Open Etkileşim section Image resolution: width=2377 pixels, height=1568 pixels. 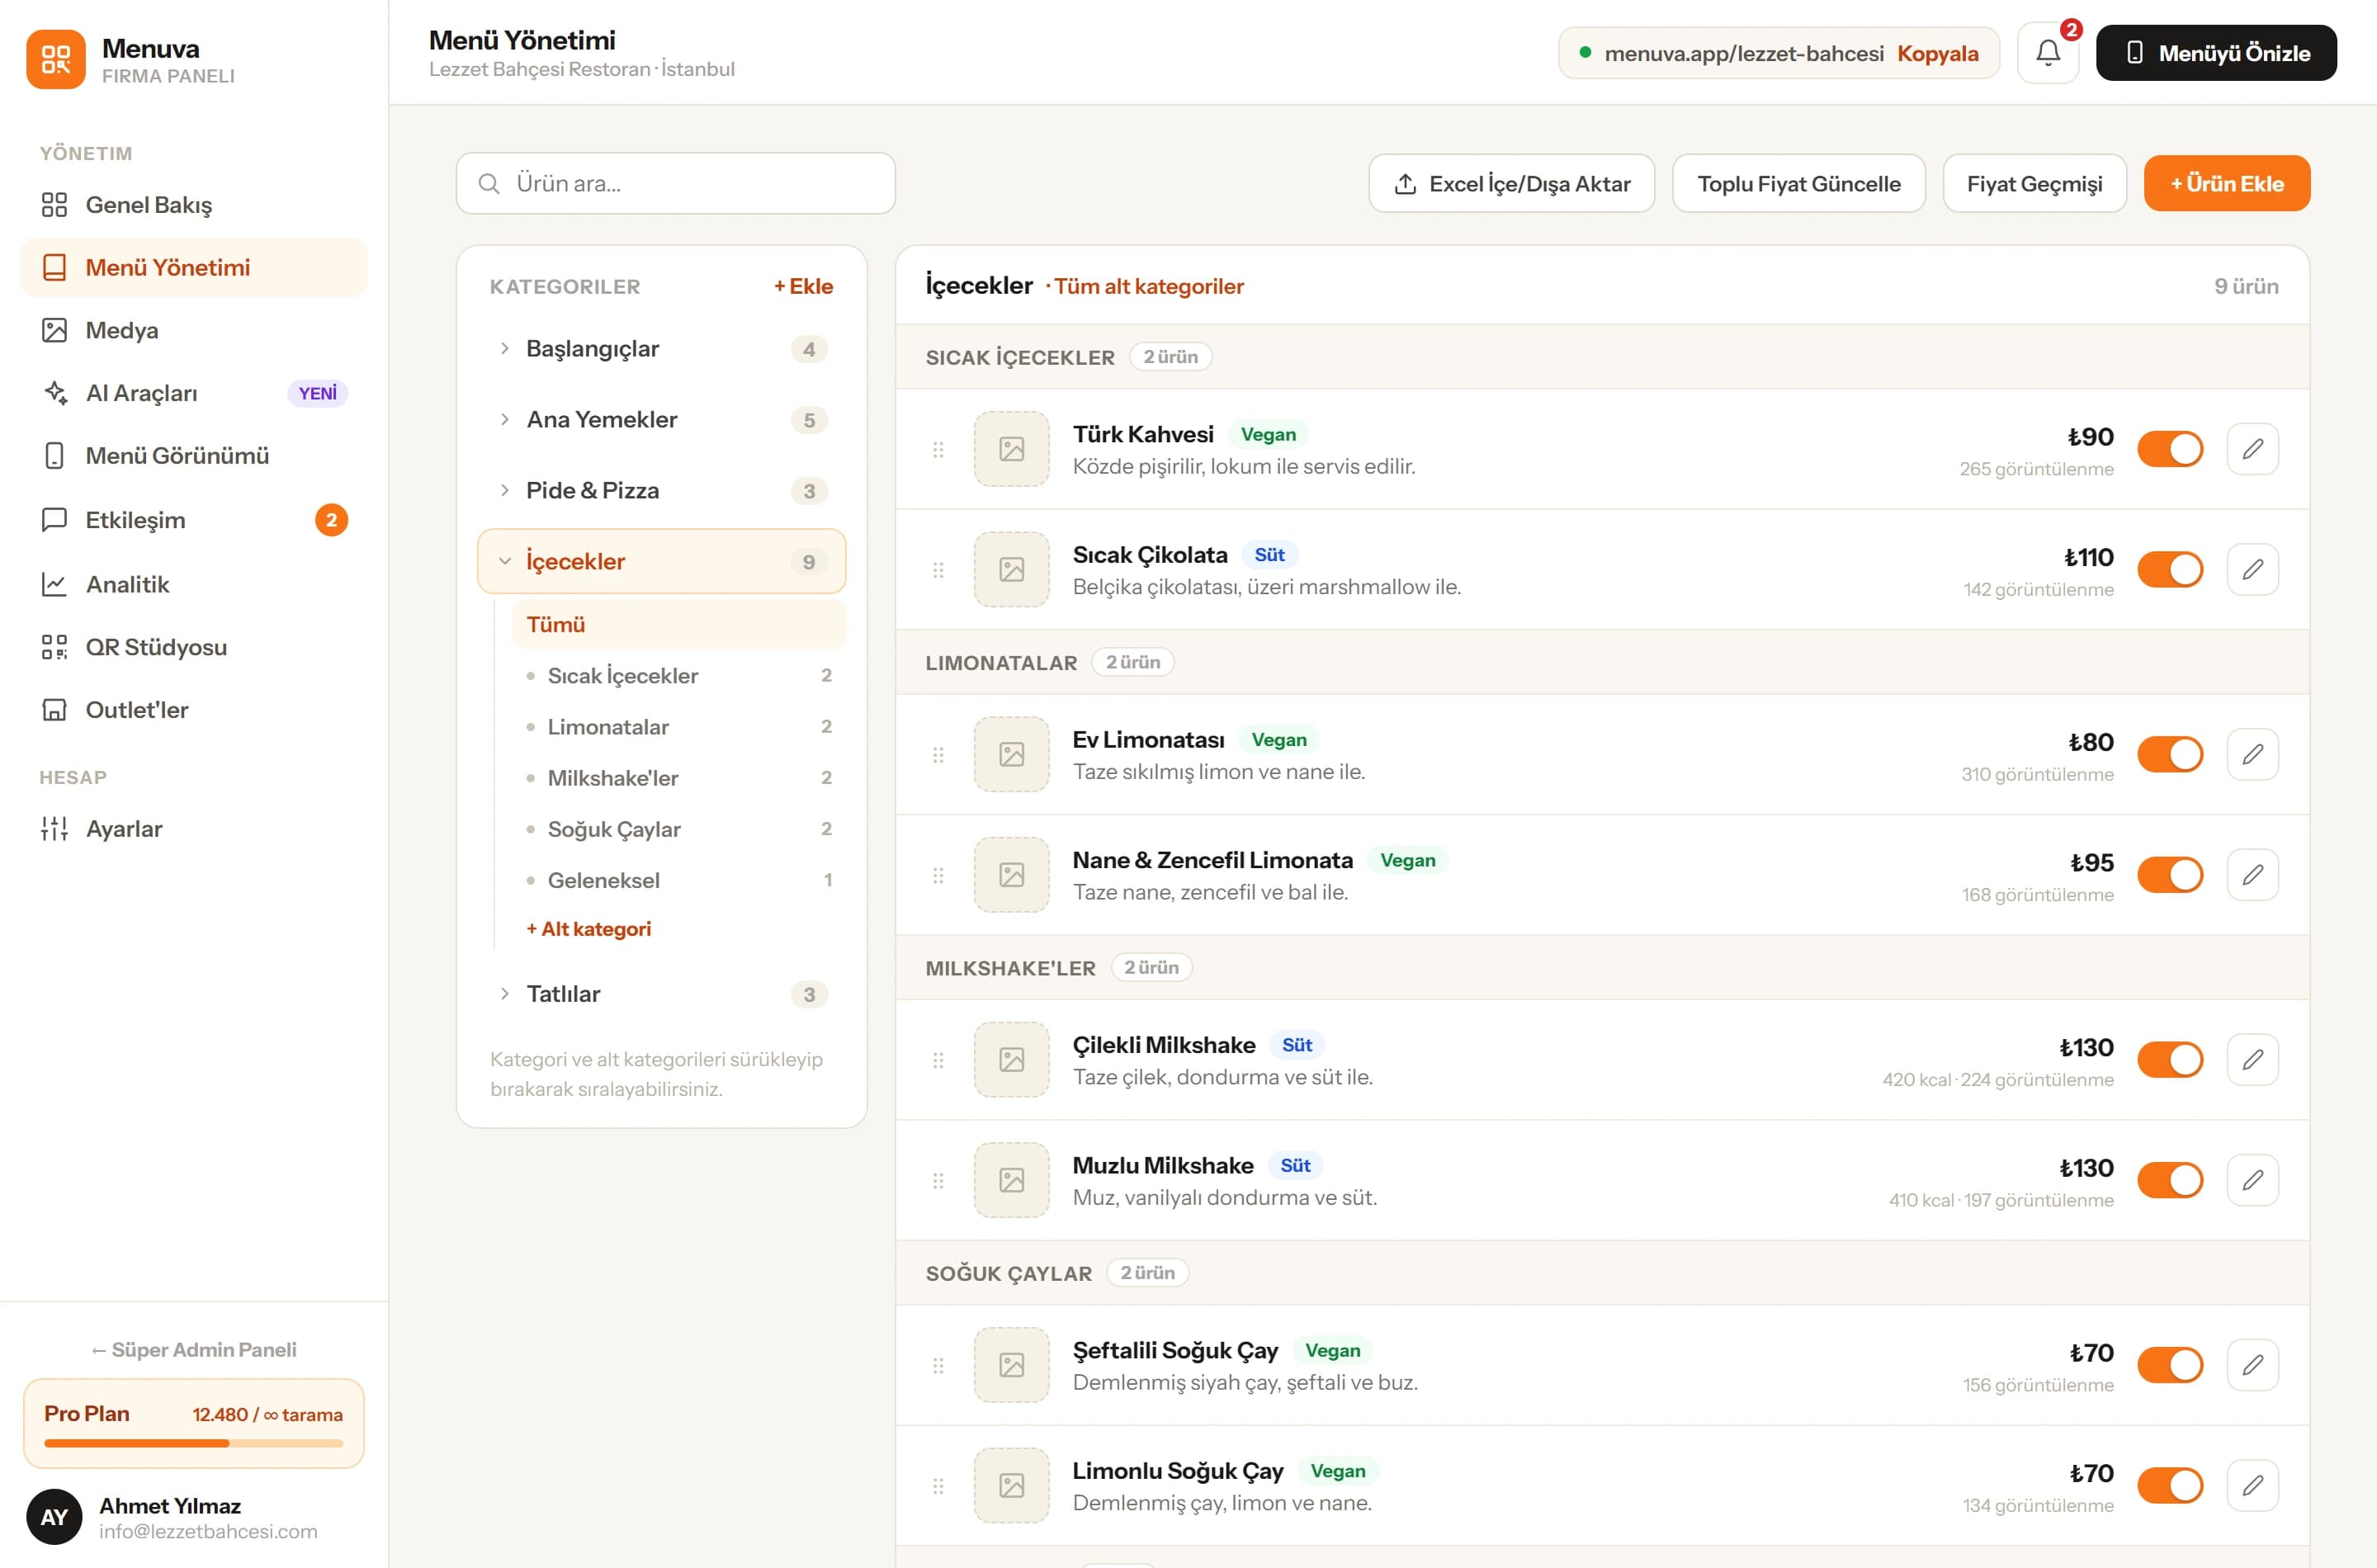tap(194, 520)
